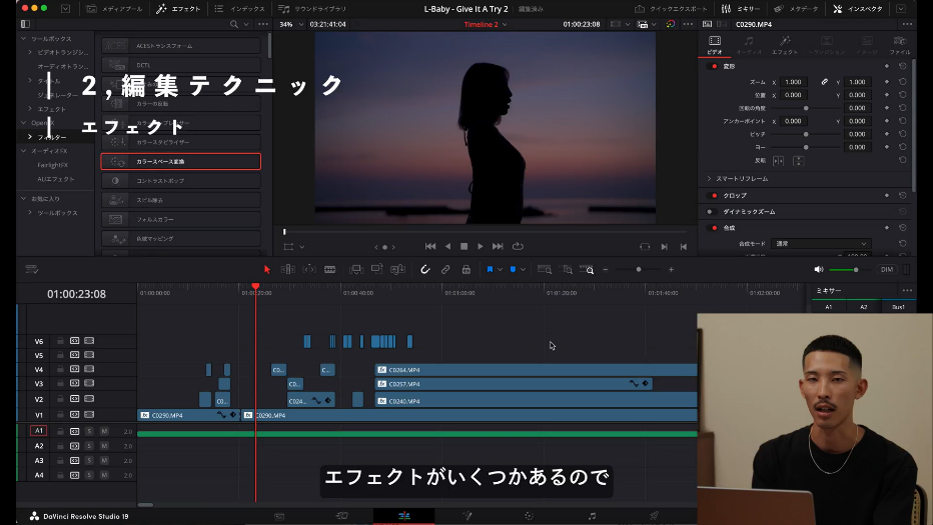This screenshot has width=933, height=525.
Task: Open the 合成モード dropdown
Action: pyautogui.click(x=823, y=243)
